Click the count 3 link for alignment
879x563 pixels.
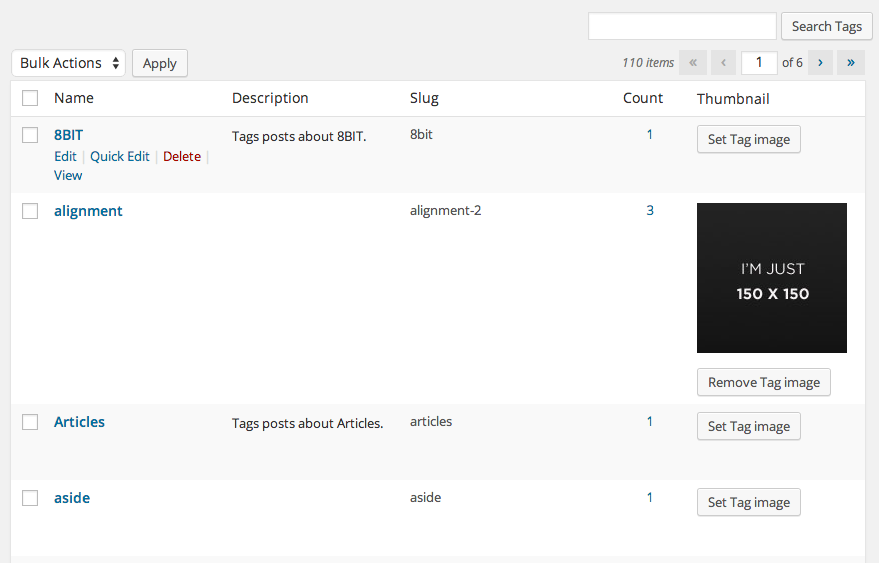pos(650,211)
